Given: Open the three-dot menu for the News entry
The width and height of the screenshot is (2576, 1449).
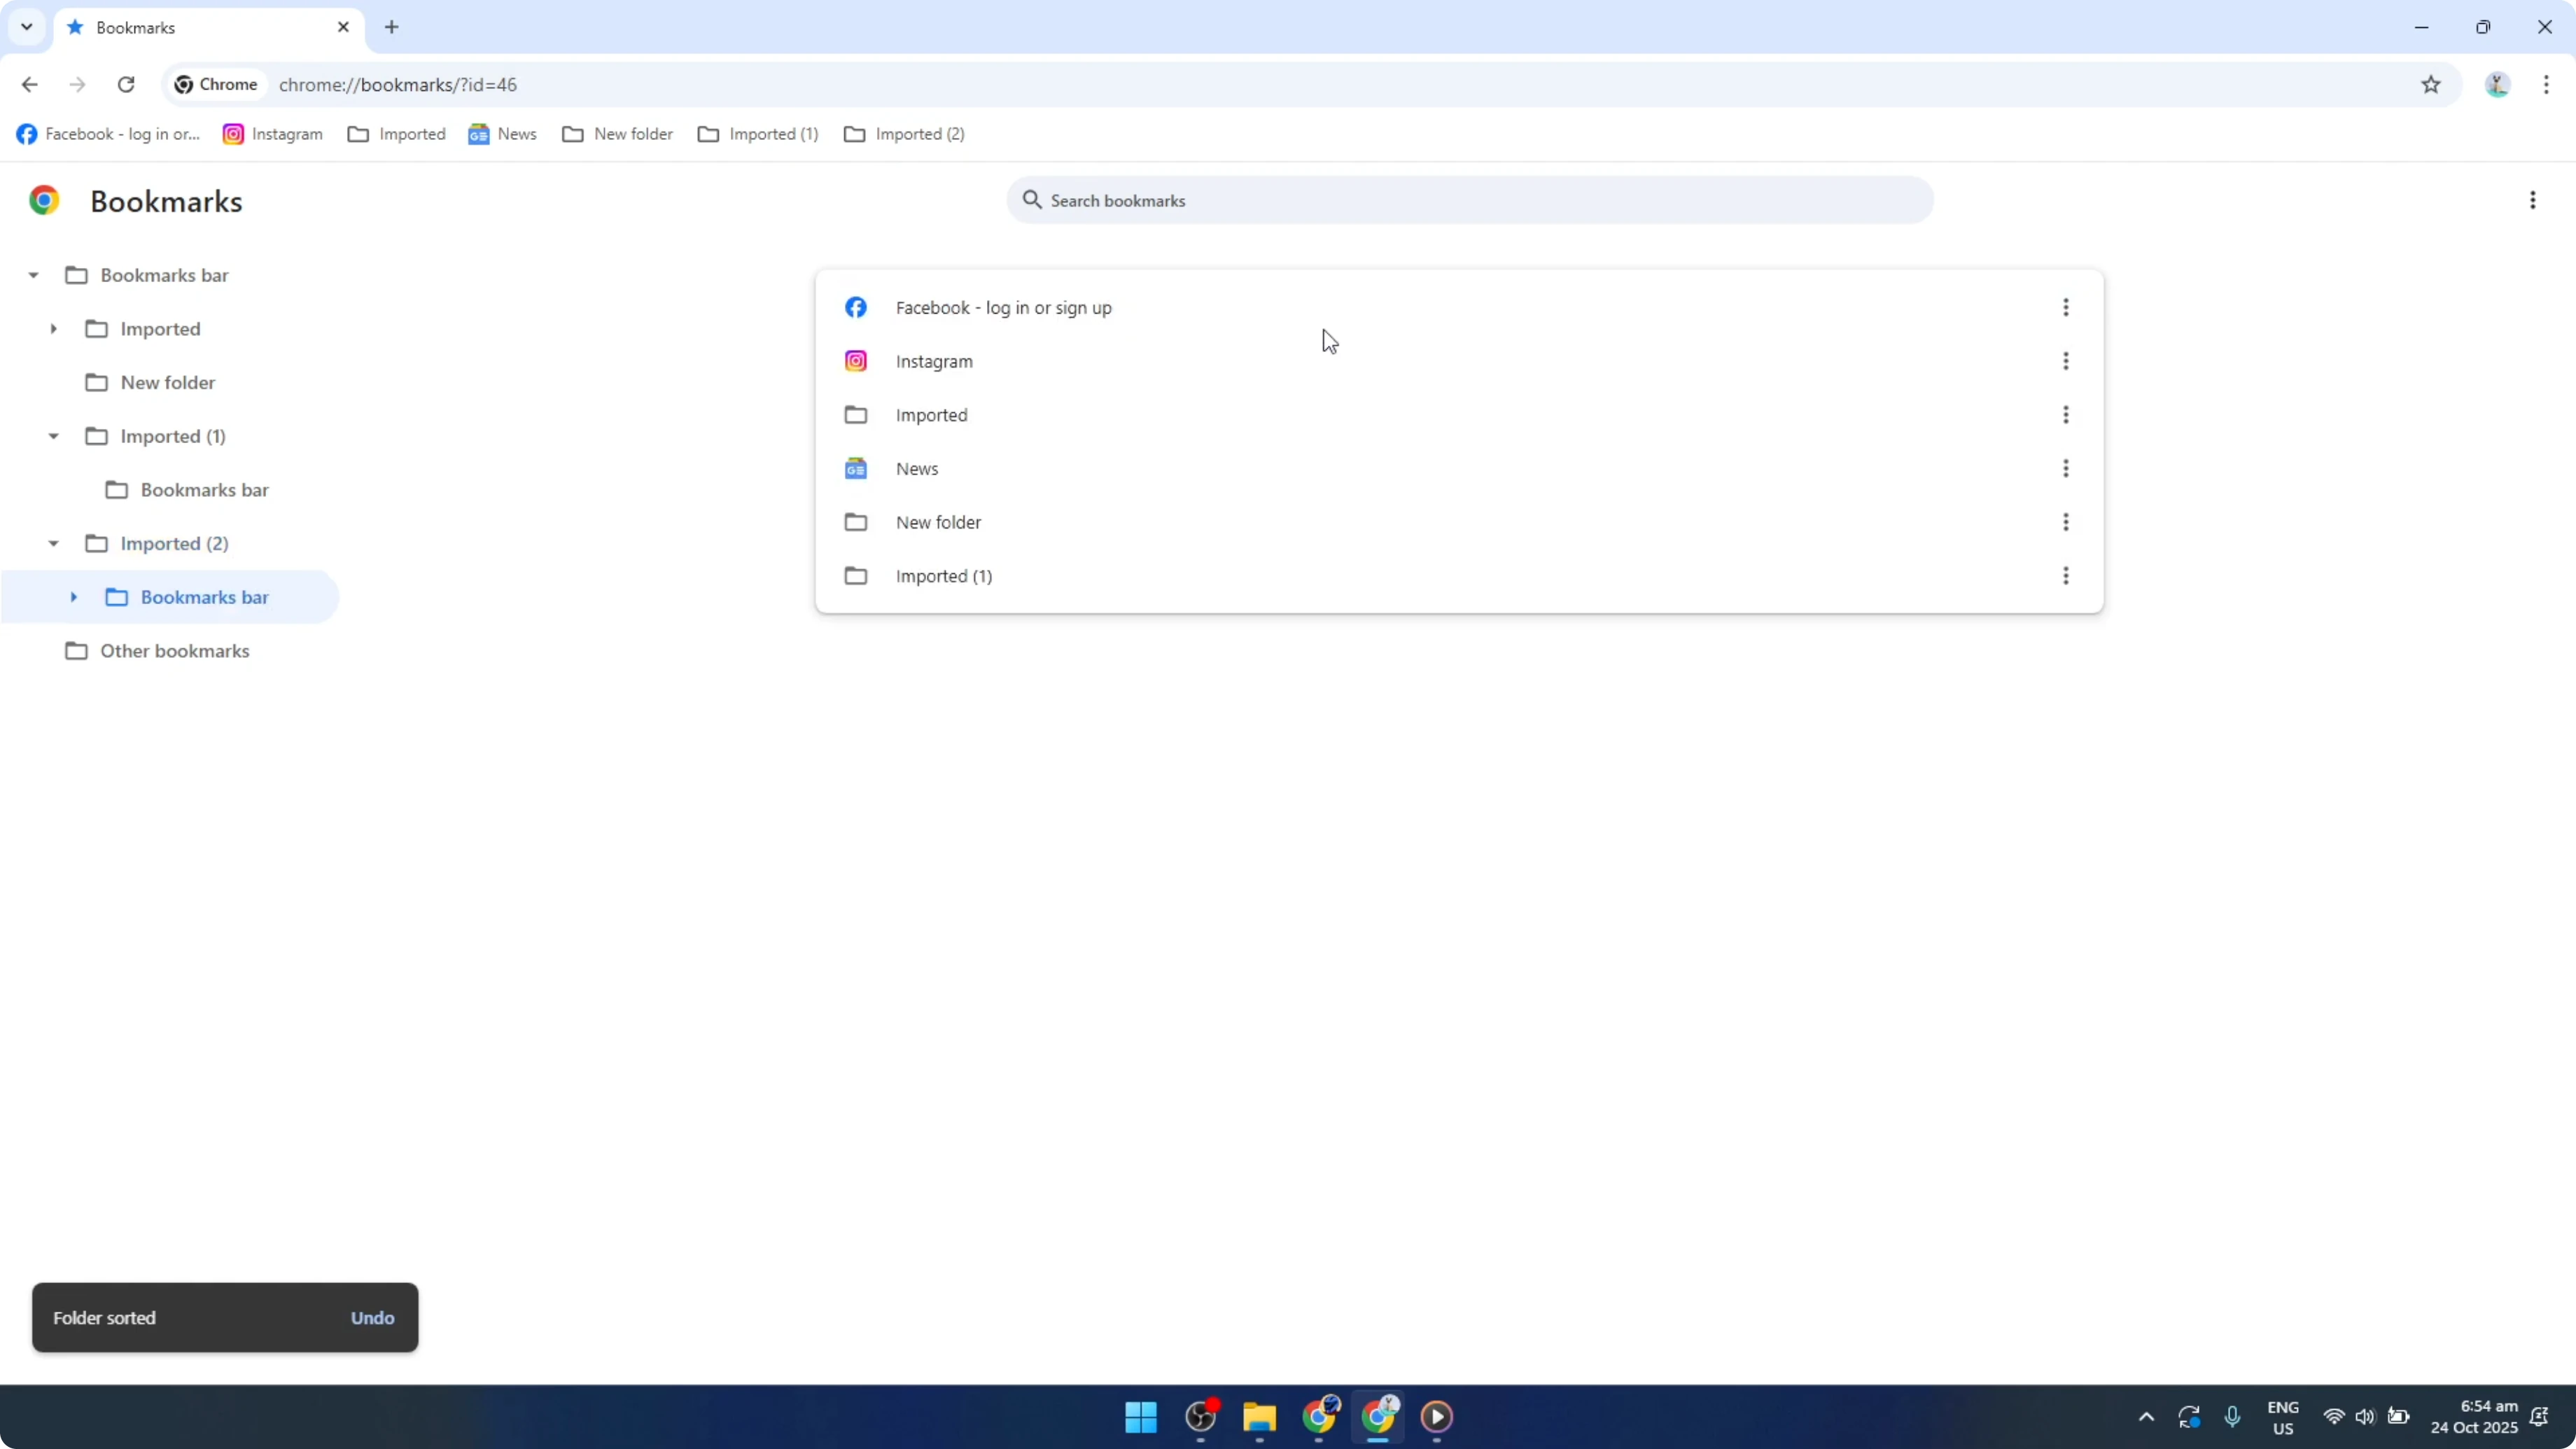Looking at the screenshot, I should point(2066,468).
